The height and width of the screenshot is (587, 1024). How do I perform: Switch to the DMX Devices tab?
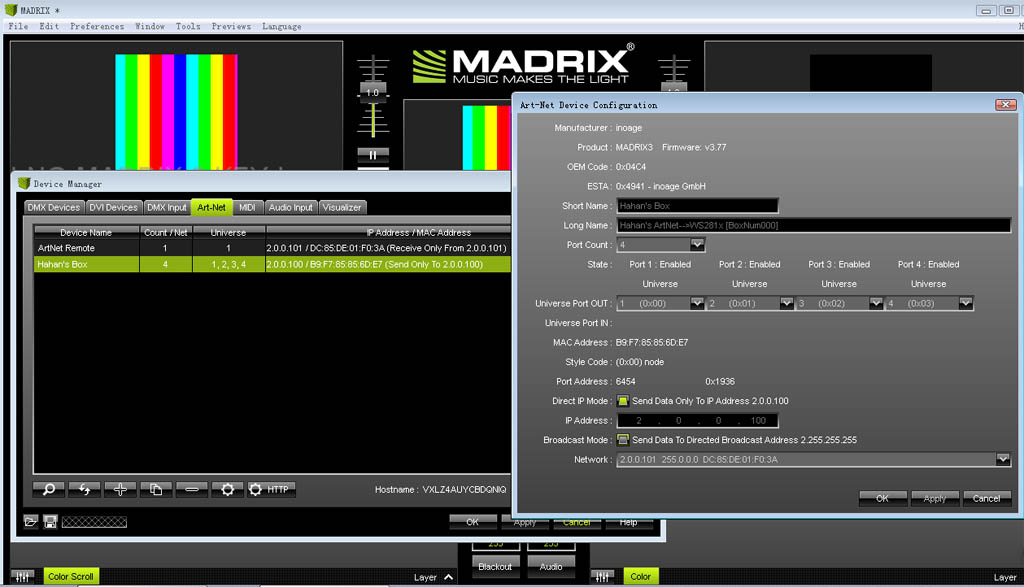pos(54,208)
